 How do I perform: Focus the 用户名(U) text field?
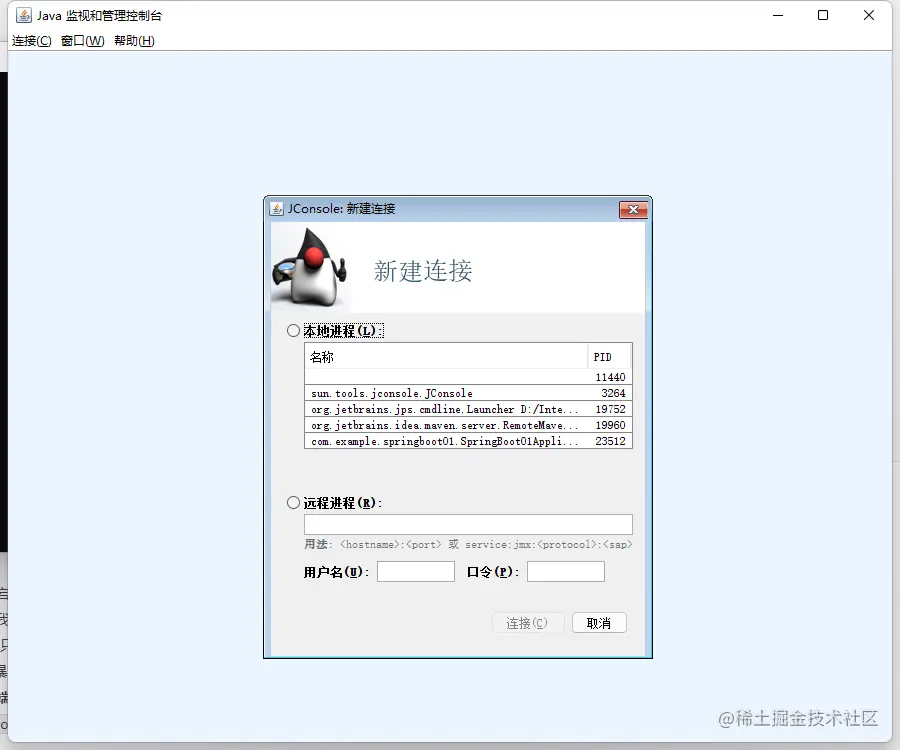pyautogui.click(x=416, y=572)
